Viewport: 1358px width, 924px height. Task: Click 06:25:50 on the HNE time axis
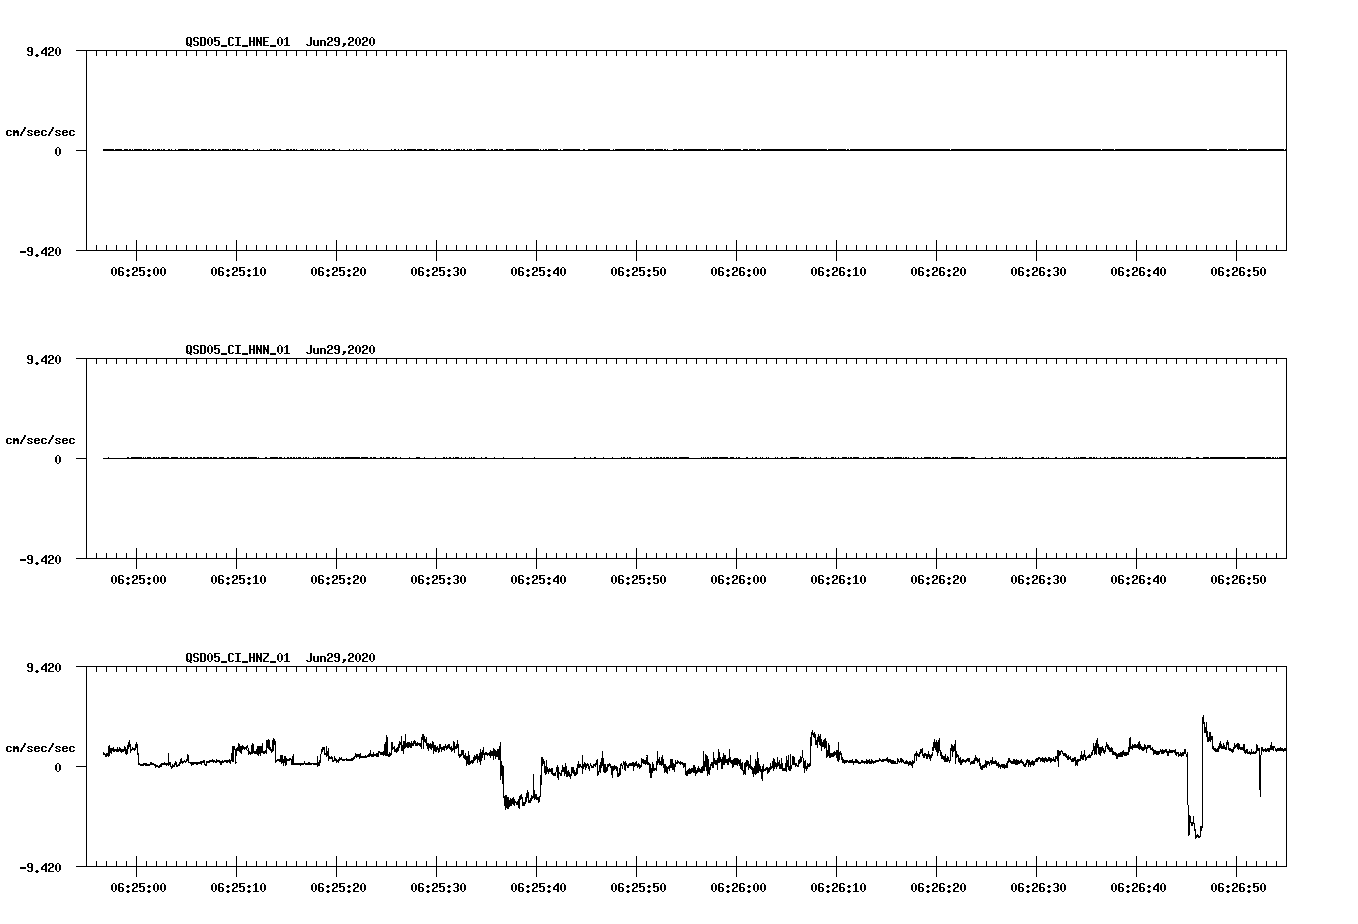(x=638, y=271)
